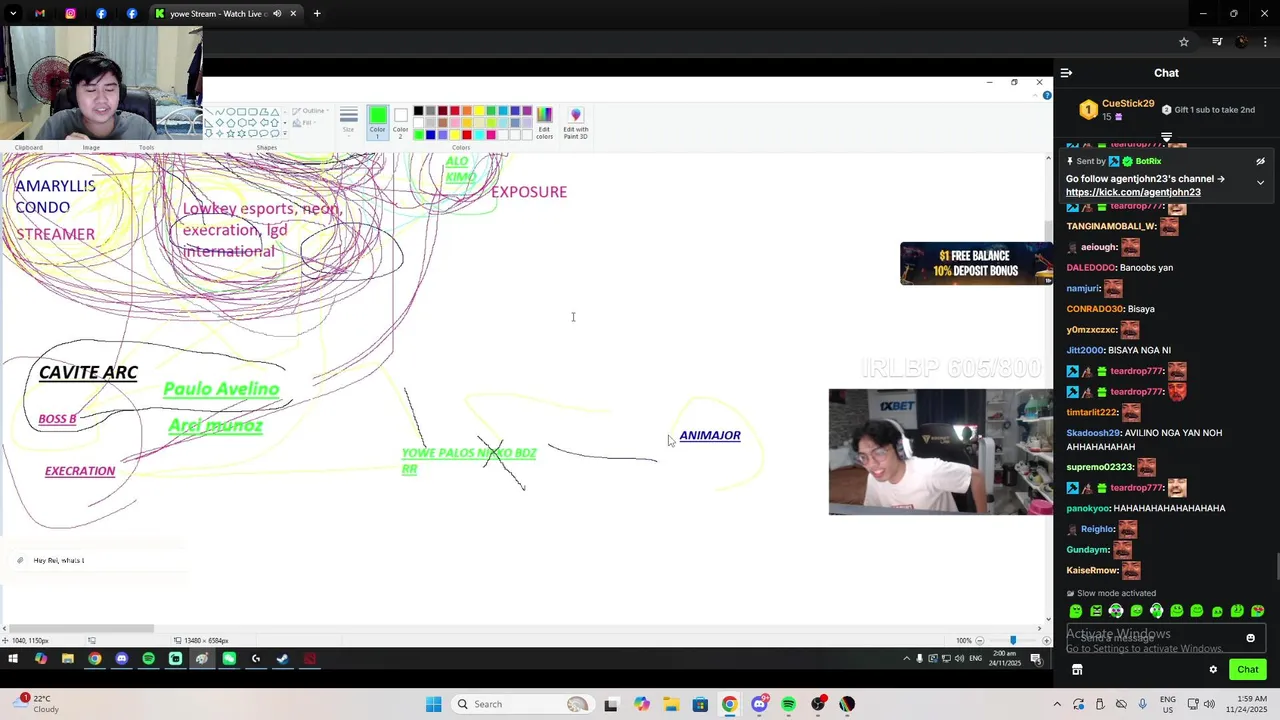Click the 1XBET free balance banner
The width and height of the screenshot is (1280, 720).
(976, 264)
